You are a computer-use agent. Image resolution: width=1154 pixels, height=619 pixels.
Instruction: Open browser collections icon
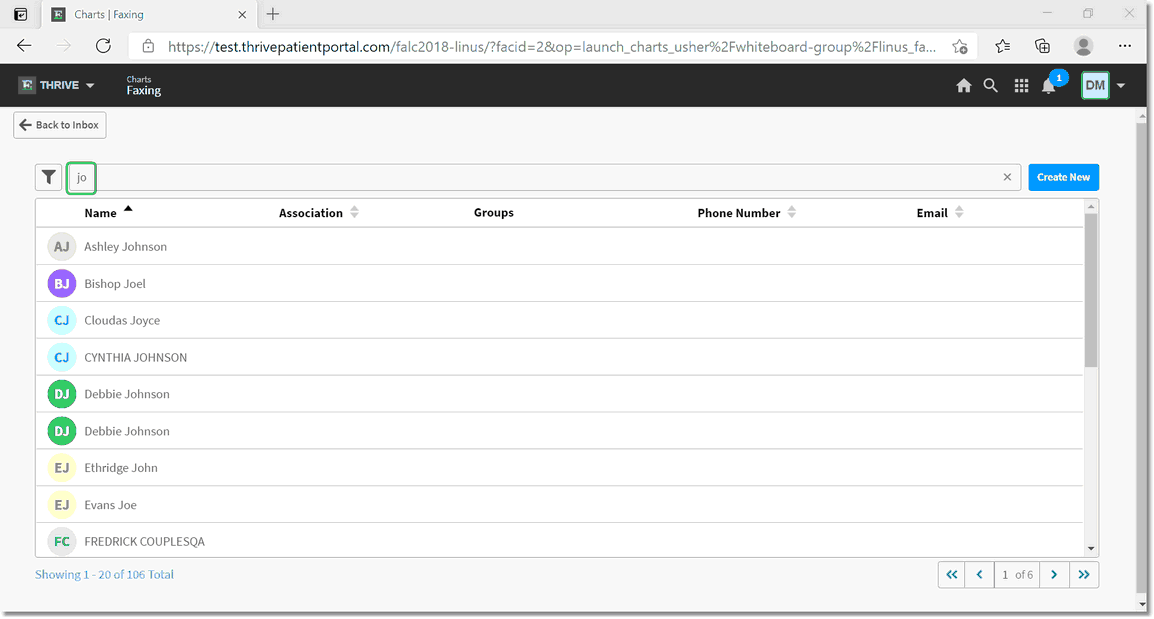[x=1042, y=46]
